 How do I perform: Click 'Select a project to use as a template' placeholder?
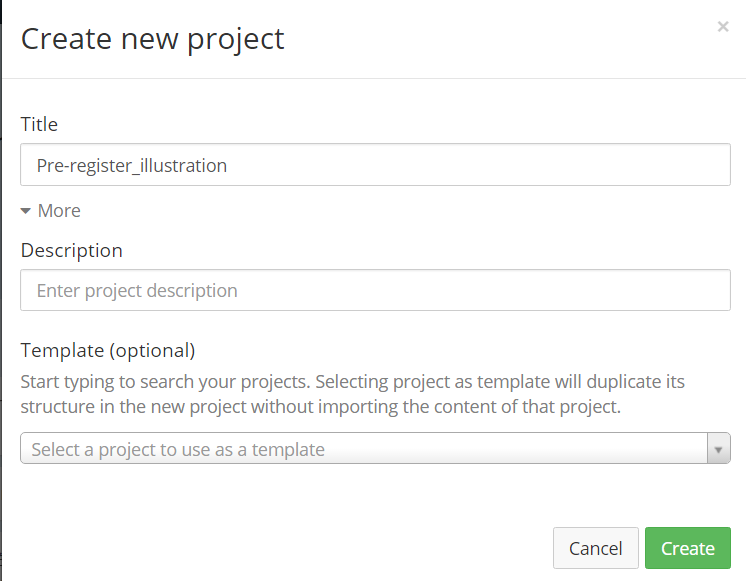point(178,449)
